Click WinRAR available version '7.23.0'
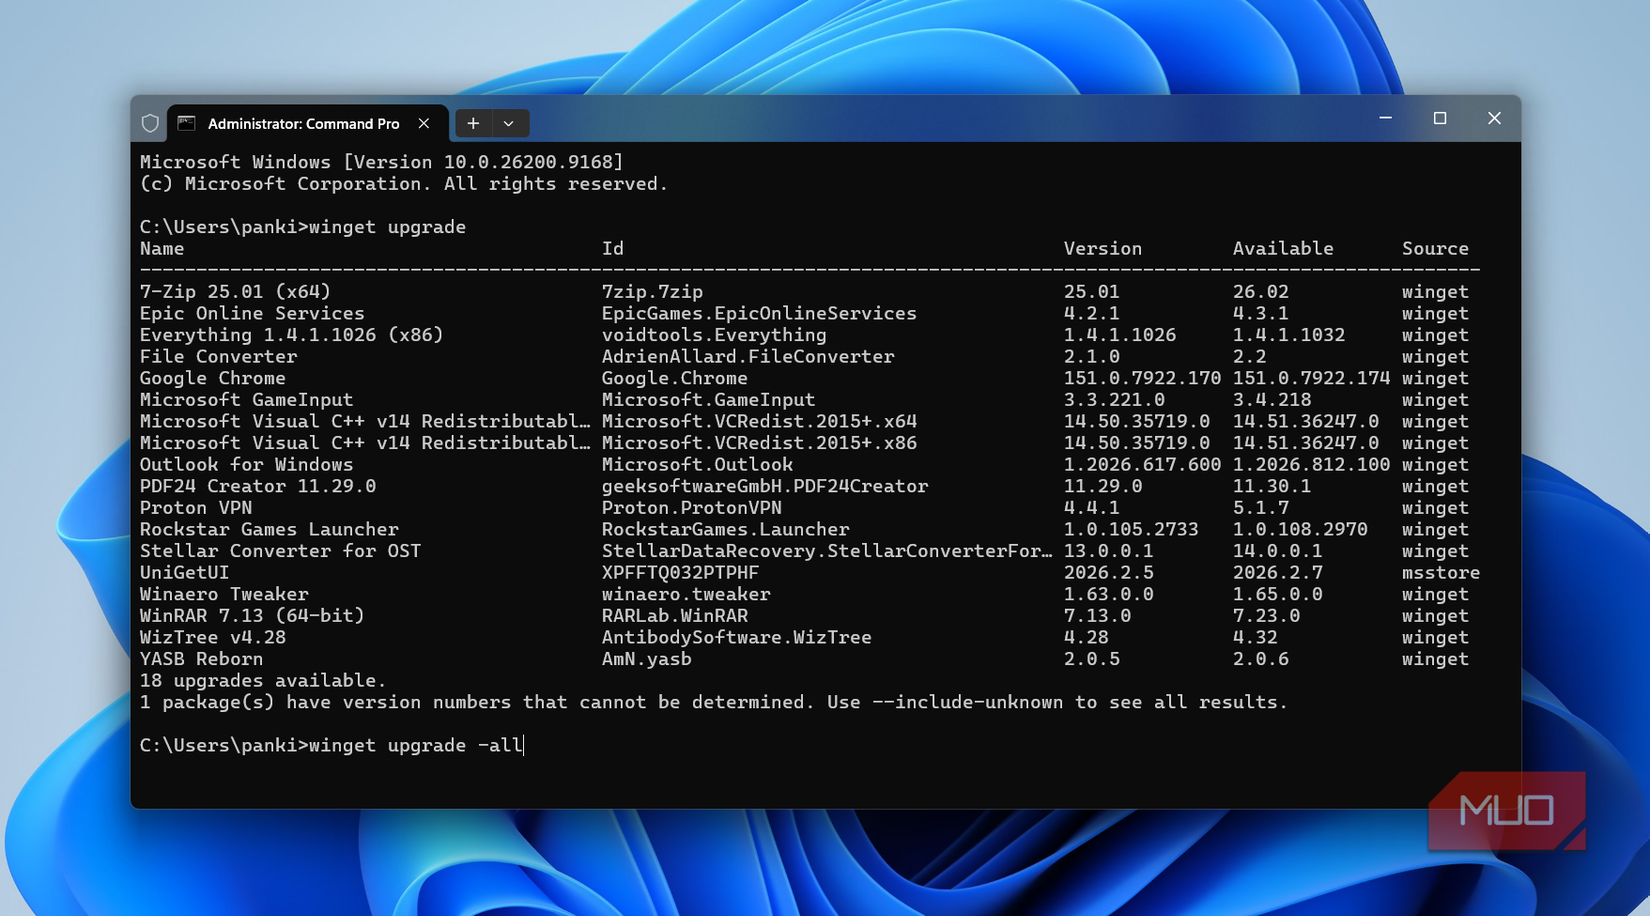 coord(1266,616)
